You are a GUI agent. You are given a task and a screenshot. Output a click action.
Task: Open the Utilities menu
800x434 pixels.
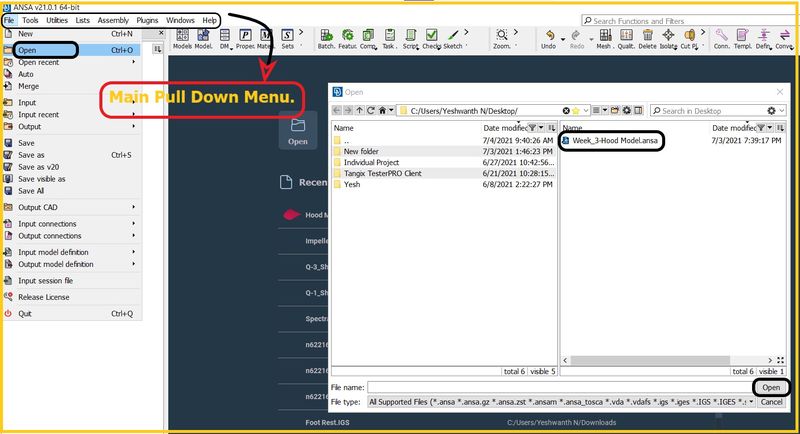57,20
